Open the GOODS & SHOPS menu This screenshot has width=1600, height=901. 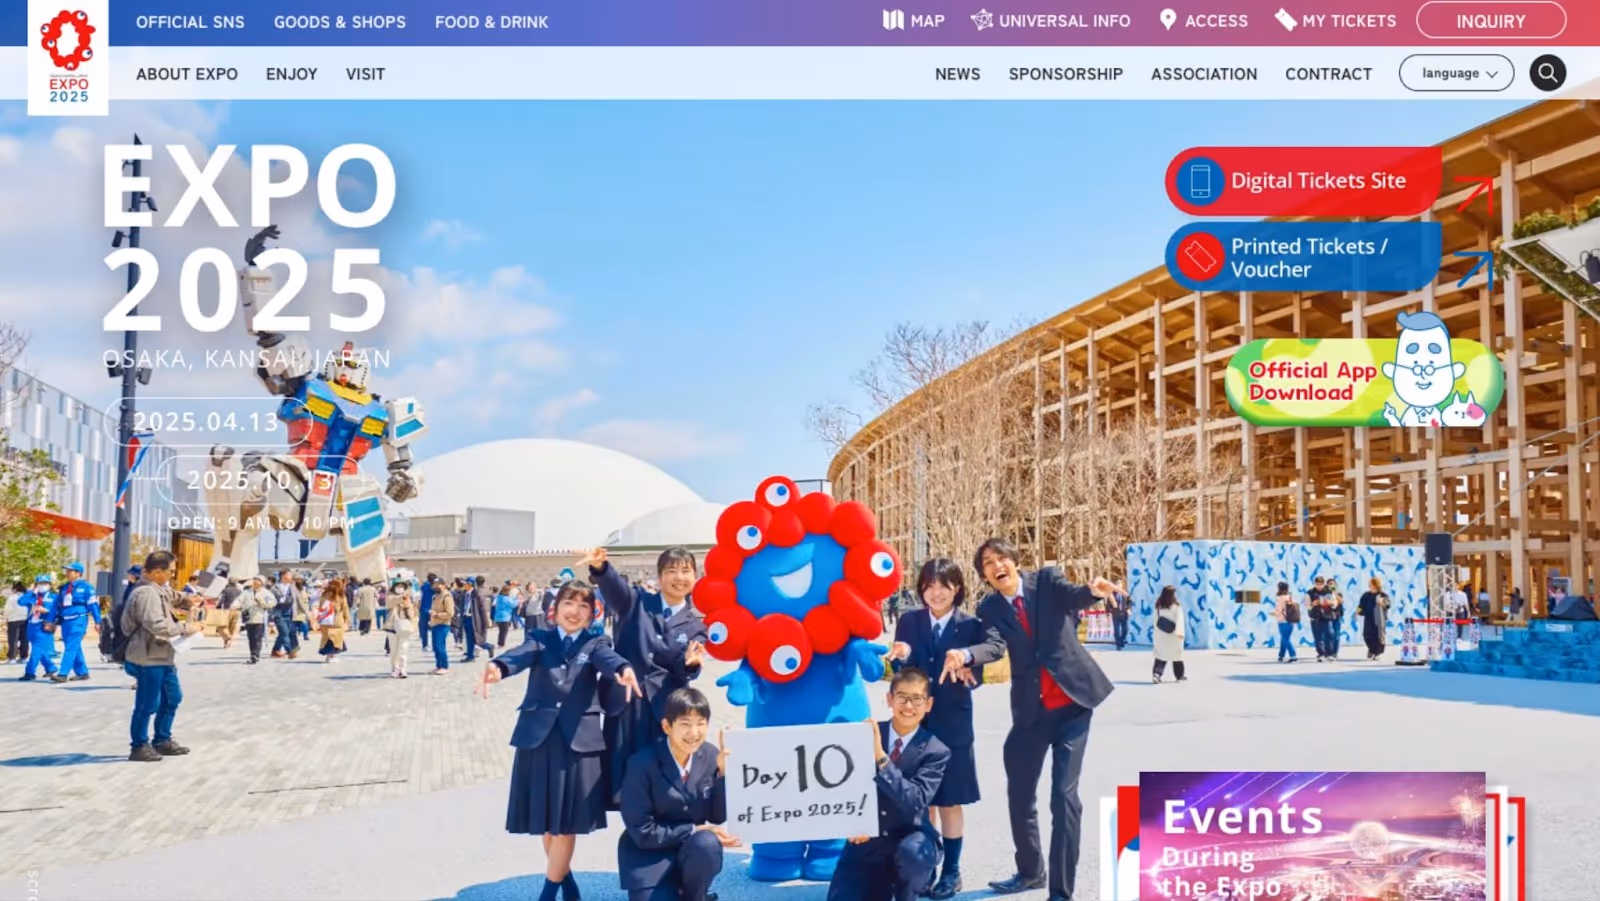(340, 22)
